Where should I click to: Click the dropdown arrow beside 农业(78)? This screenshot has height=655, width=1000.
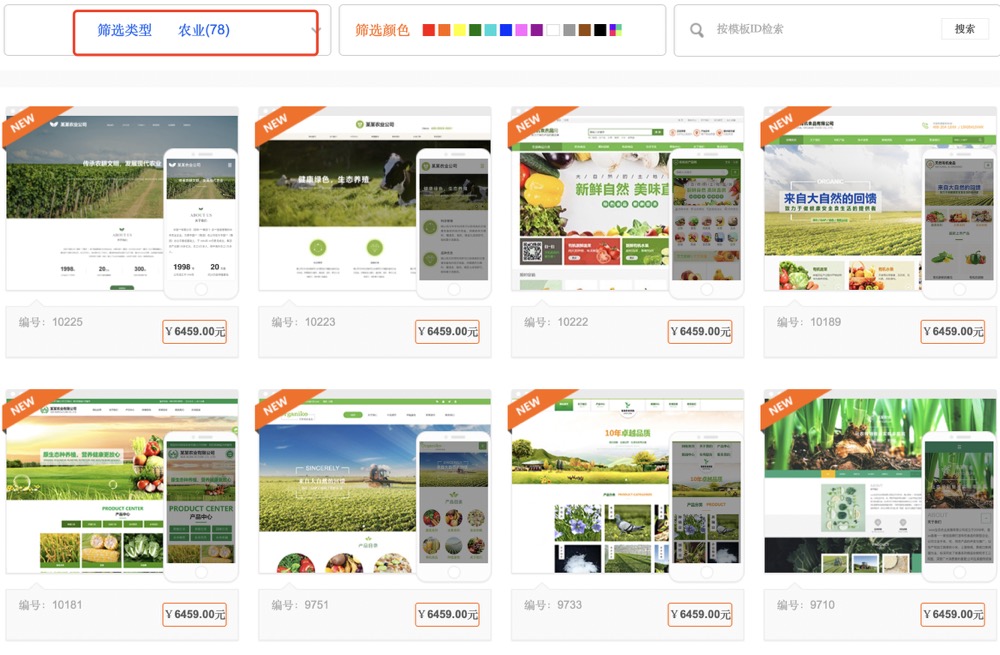tap(316, 31)
